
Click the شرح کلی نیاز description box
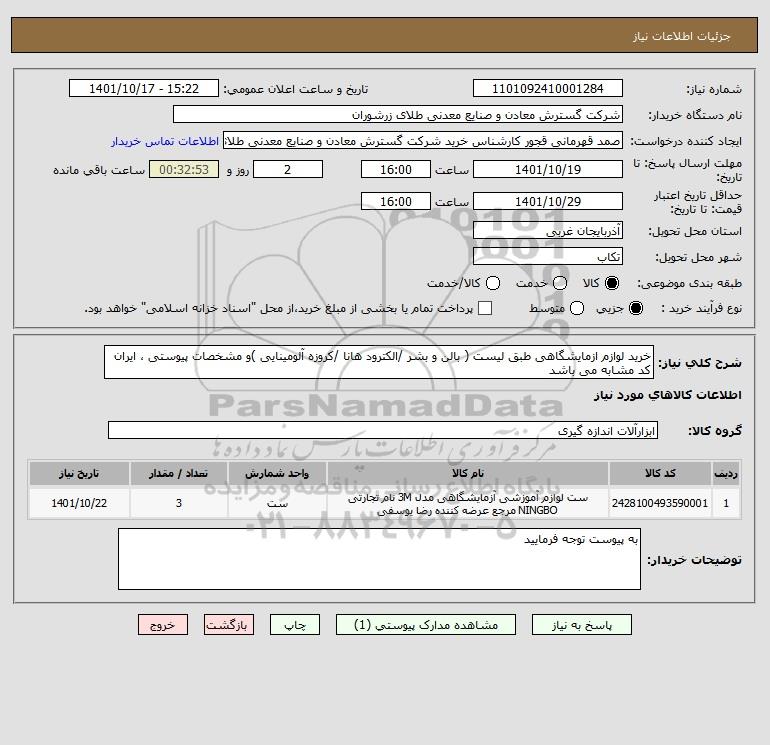tap(379, 362)
